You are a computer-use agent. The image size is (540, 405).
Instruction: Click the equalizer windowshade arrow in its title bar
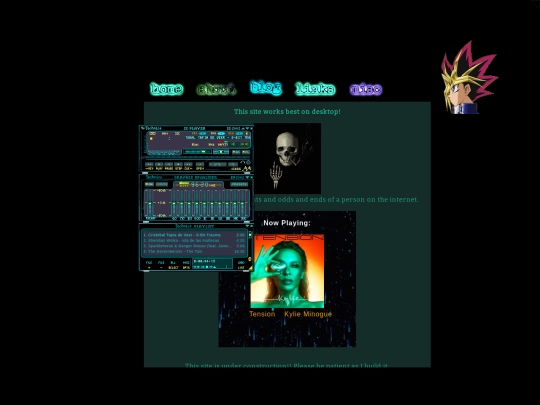pos(247,177)
